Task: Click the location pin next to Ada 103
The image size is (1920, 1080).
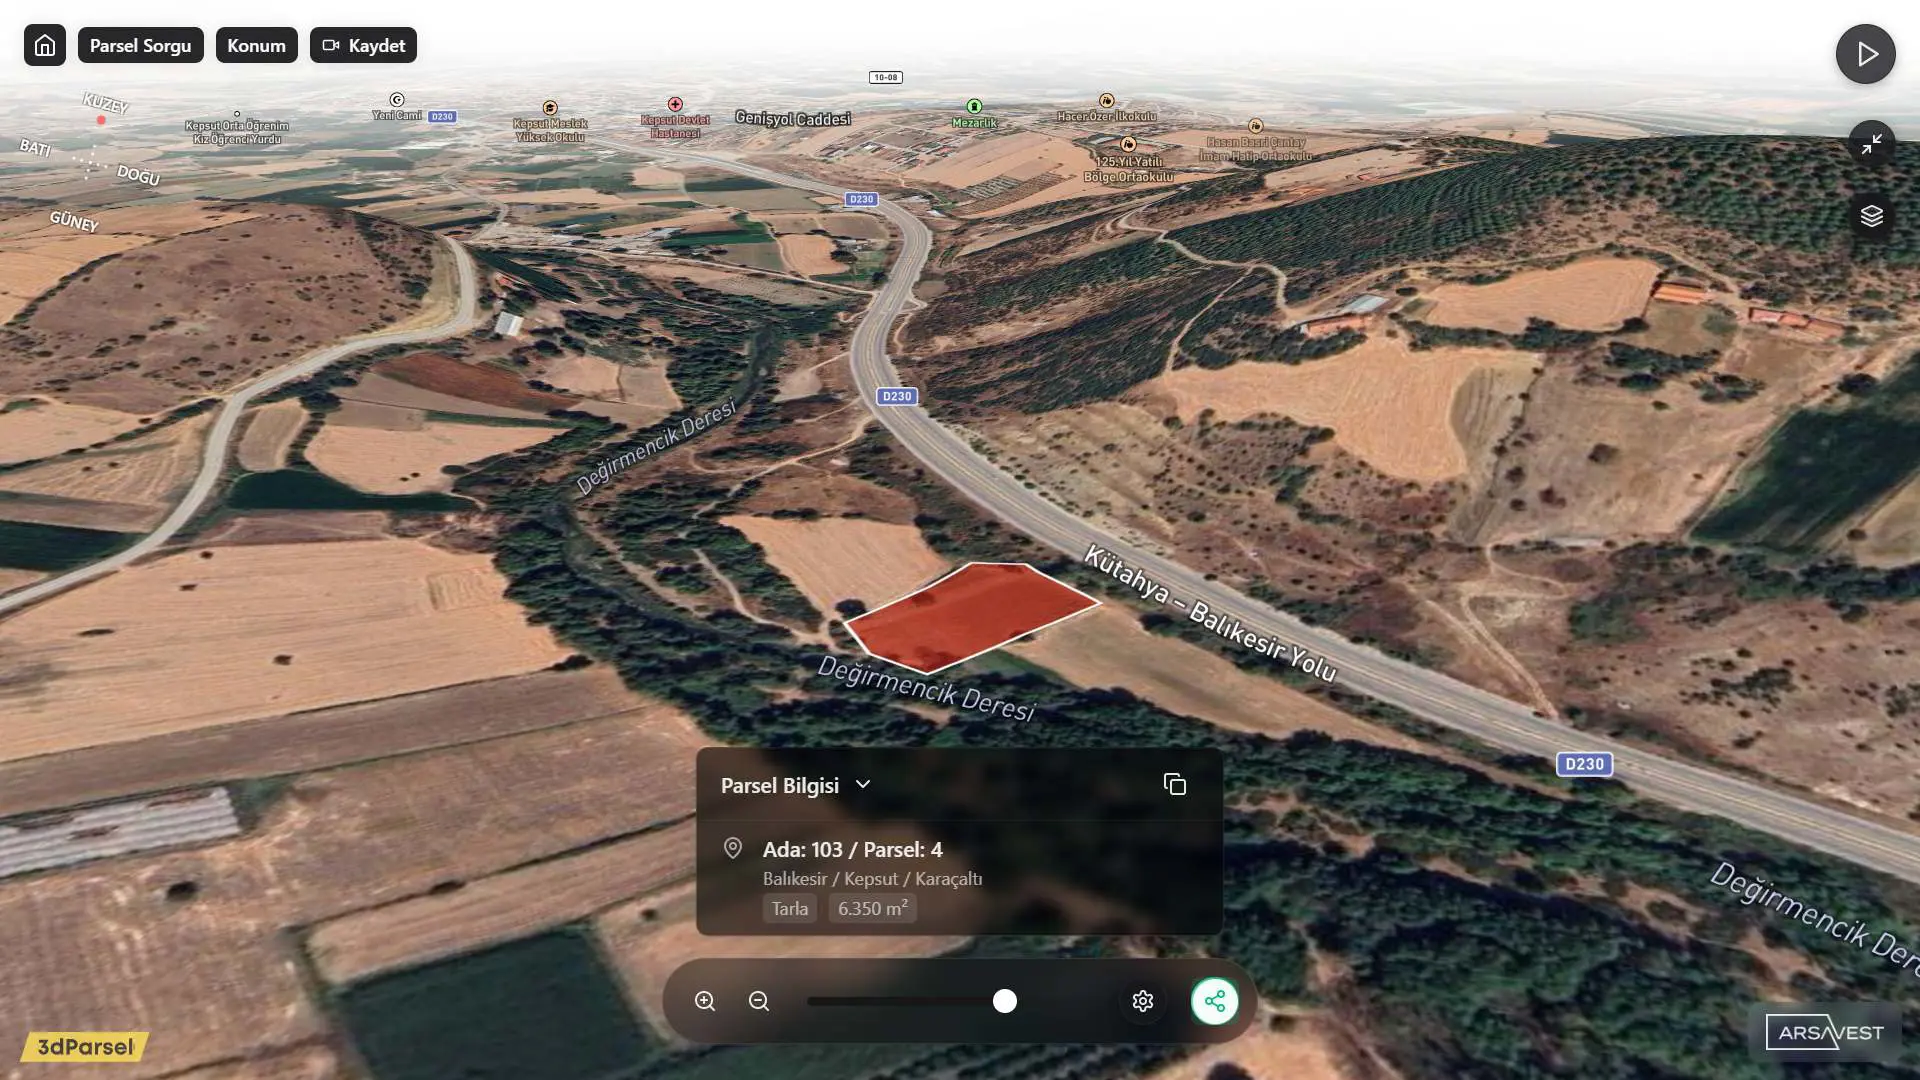Action: click(733, 849)
